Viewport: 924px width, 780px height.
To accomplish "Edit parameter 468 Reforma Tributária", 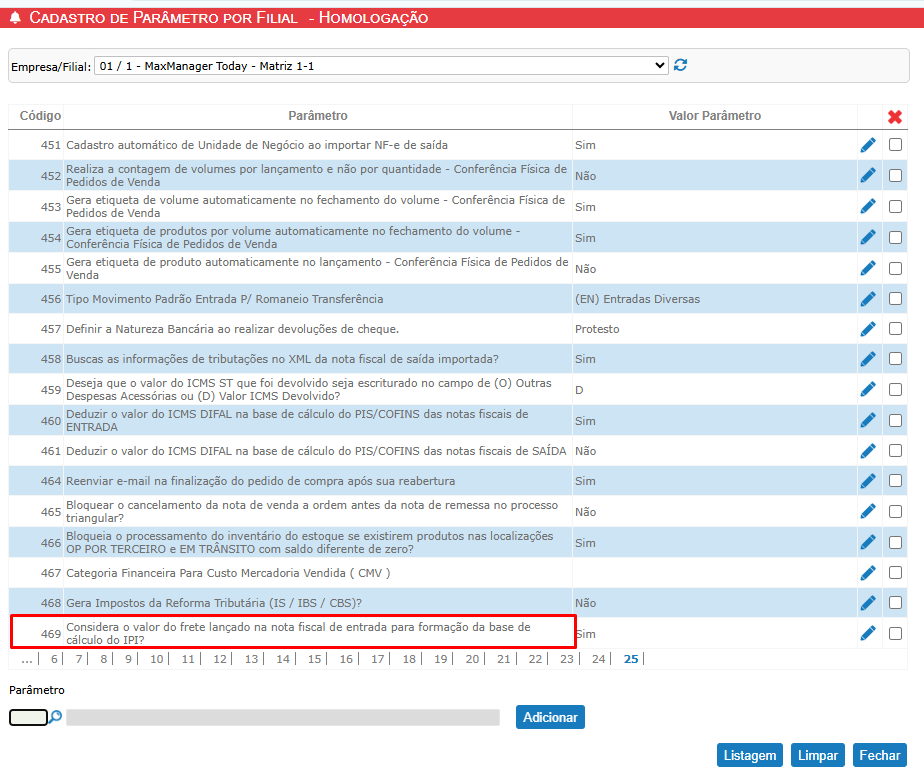I will tap(868, 603).
